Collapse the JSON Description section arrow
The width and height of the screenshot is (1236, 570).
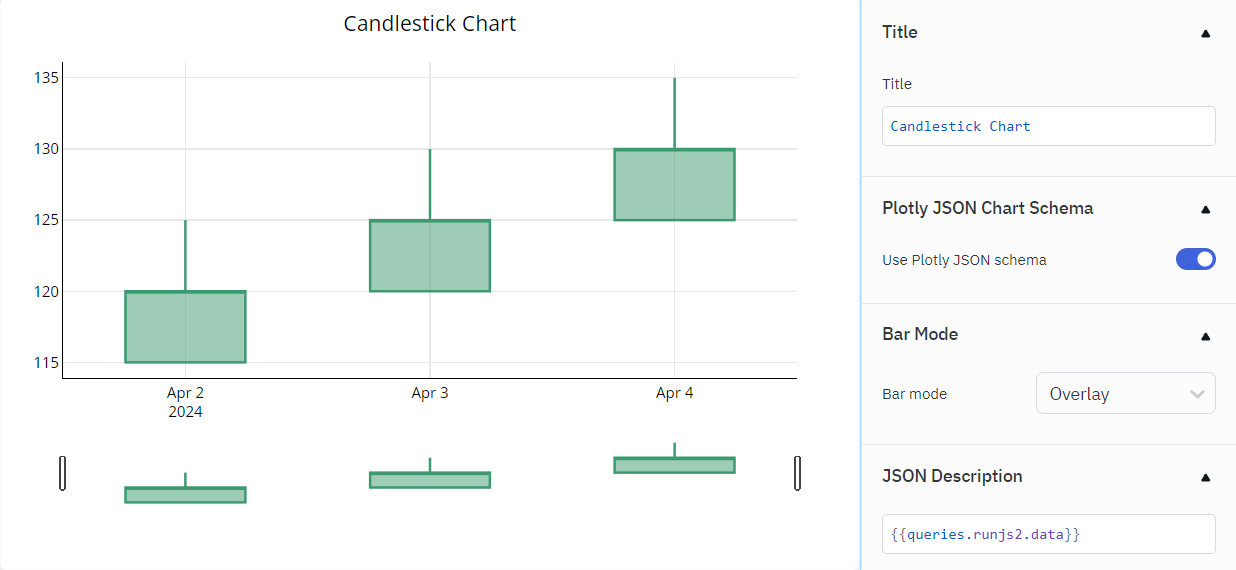tap(1205, 478)
